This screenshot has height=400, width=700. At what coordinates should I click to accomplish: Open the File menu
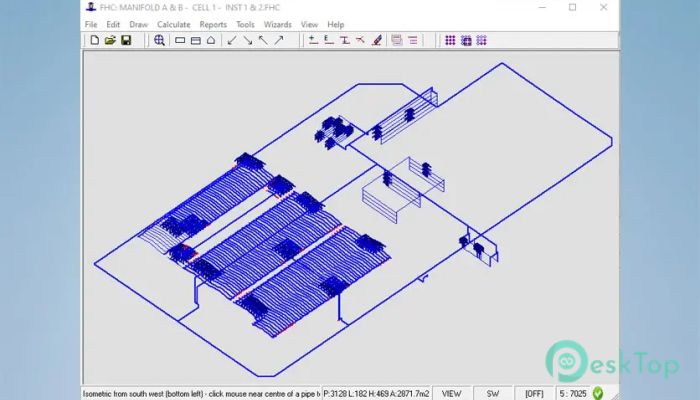pyautogui.click(x=91, y=24)
